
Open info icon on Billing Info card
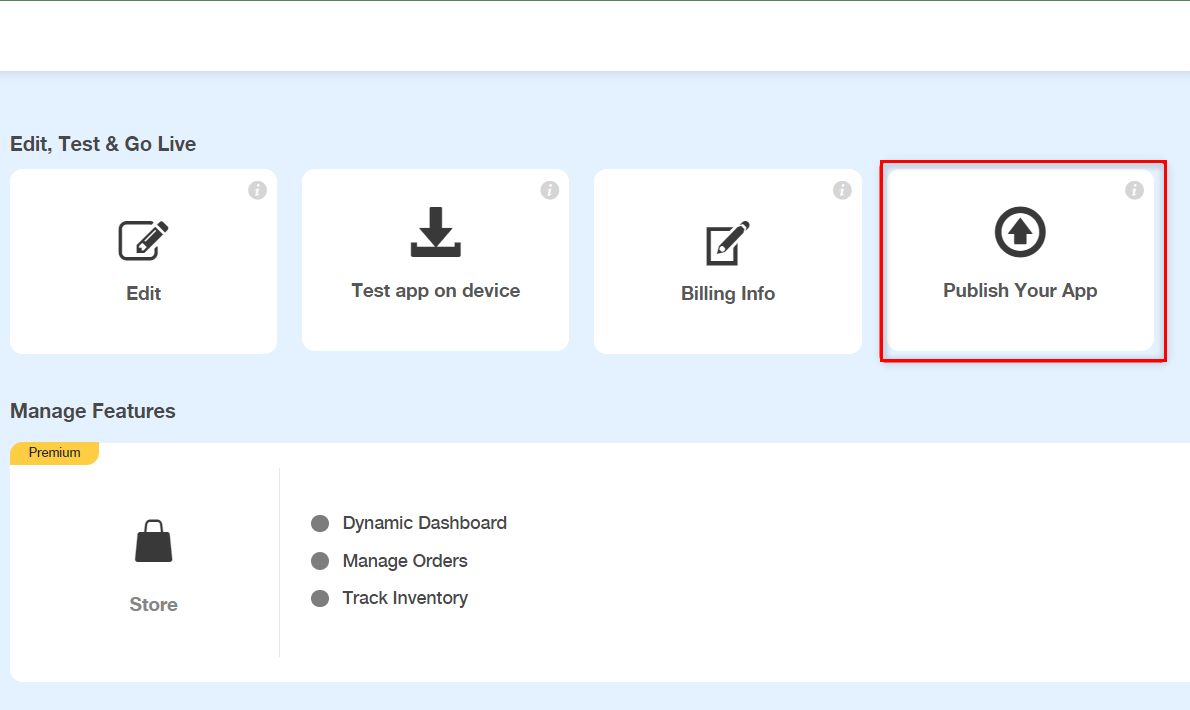[841, 189]
